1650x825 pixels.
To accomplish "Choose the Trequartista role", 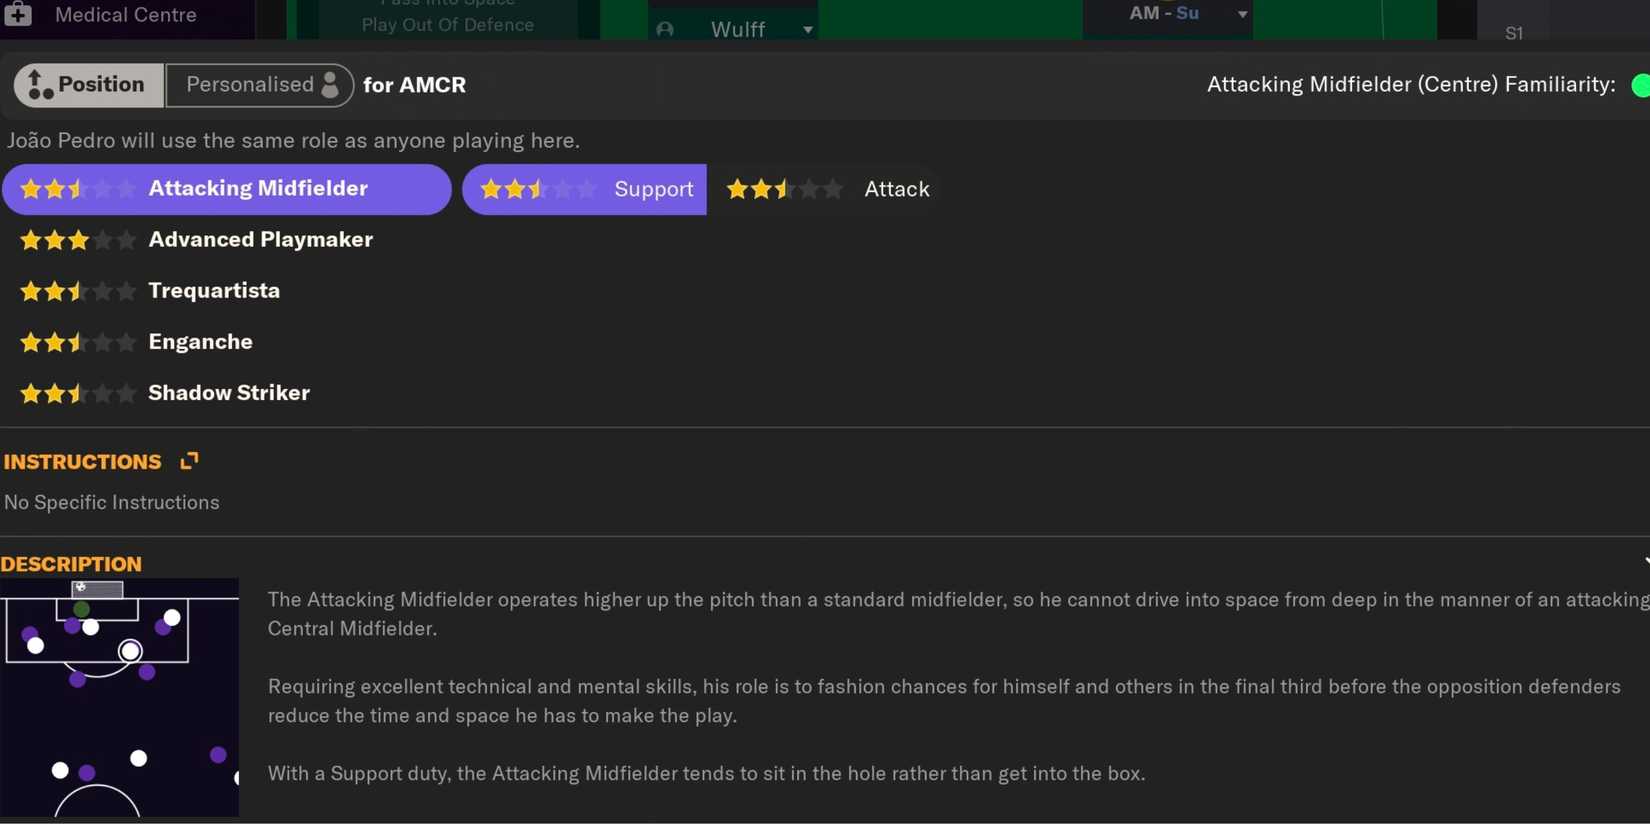I will 214,290.
